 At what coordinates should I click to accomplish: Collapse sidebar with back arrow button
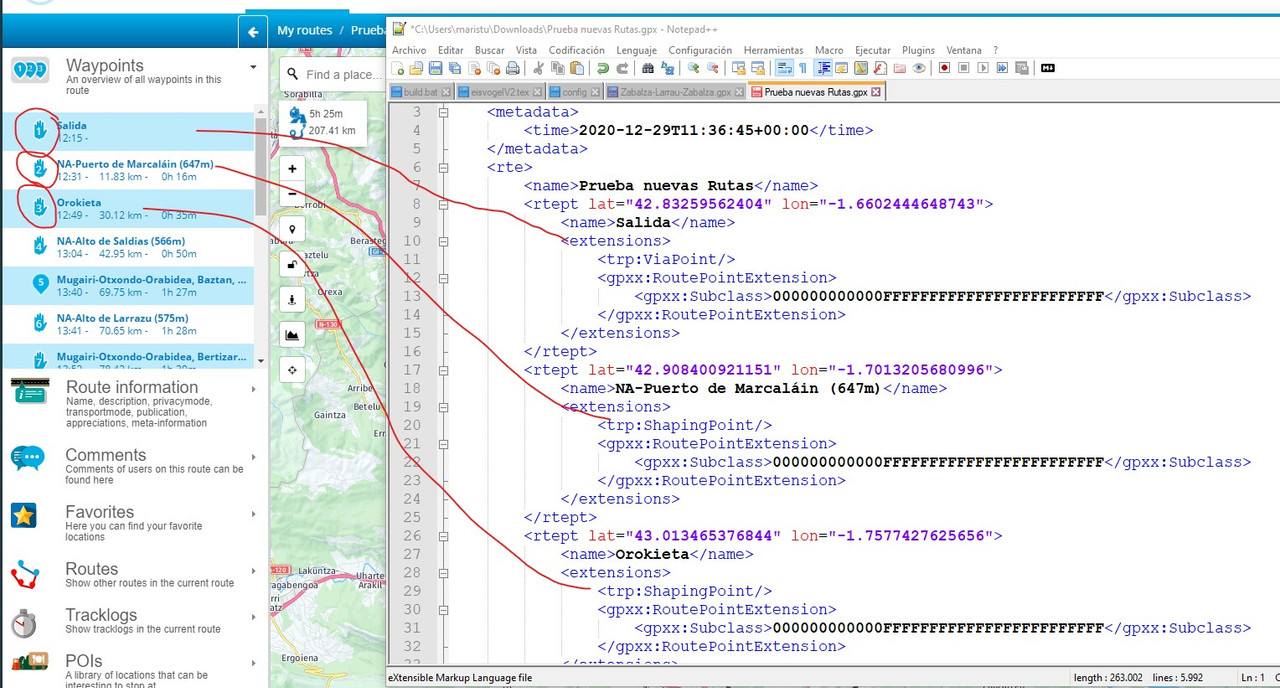click(x=253, y=31)
